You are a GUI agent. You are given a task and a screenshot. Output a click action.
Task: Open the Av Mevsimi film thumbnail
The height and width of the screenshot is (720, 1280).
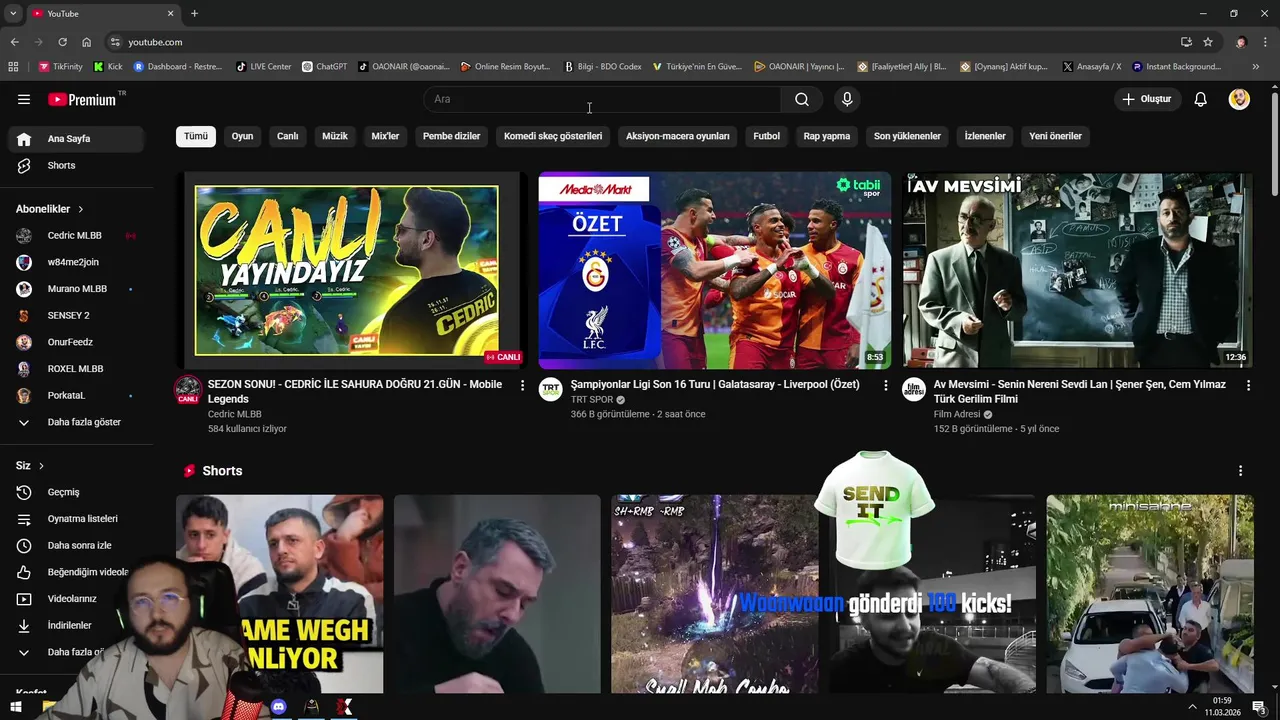pos(1078,270)
